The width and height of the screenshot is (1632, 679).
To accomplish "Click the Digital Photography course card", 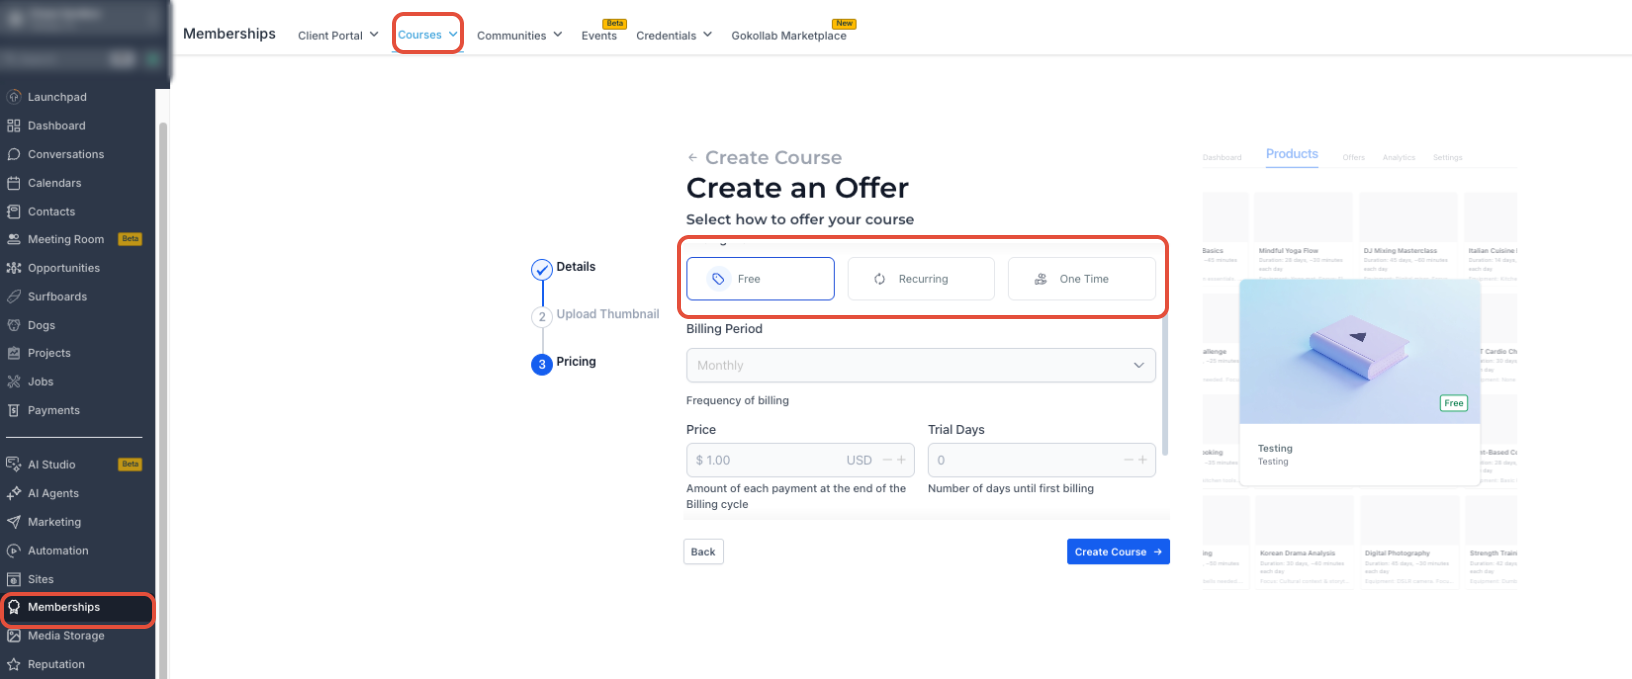I will pyautogui.click(x=1409, y=541).
